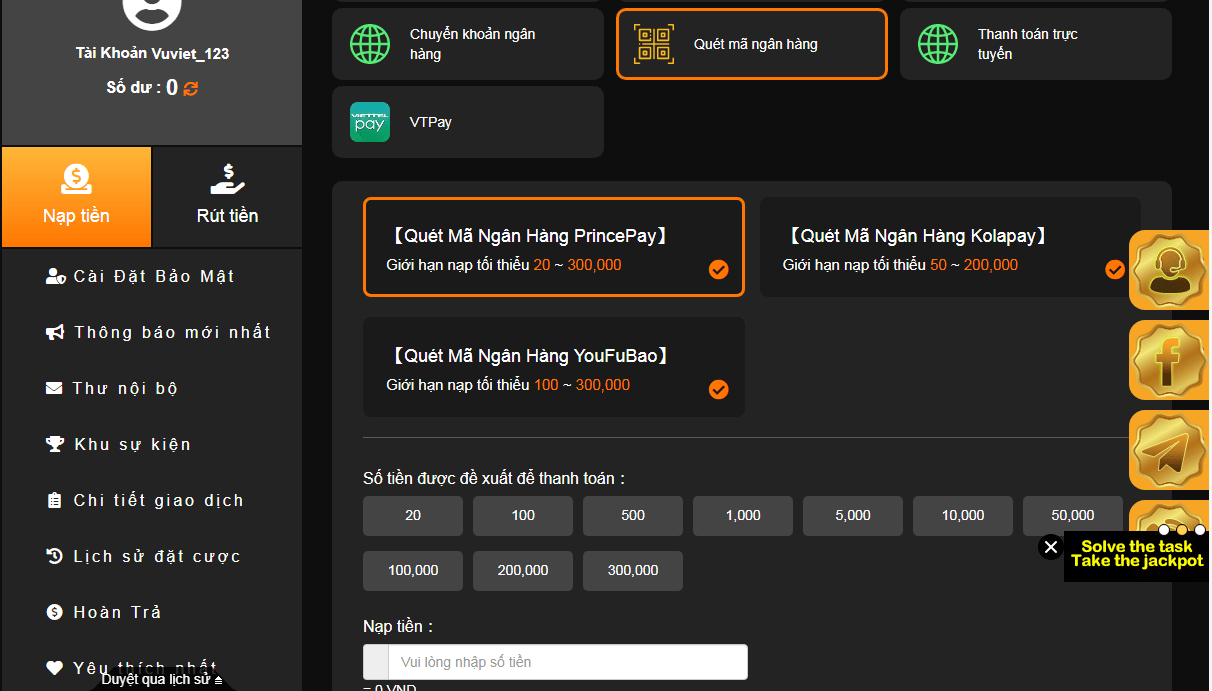
Task: Click the envelope icon beside Thư nội bộ
Action: (x=54, y=388)
